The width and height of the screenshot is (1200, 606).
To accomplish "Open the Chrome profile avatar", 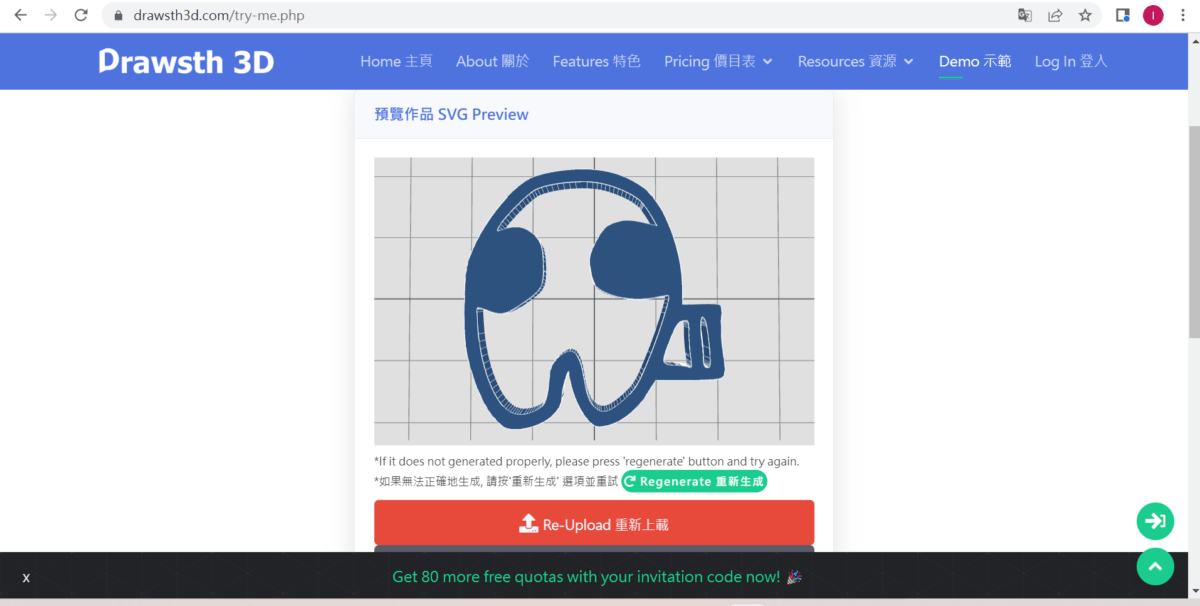I will point(1153,16).
